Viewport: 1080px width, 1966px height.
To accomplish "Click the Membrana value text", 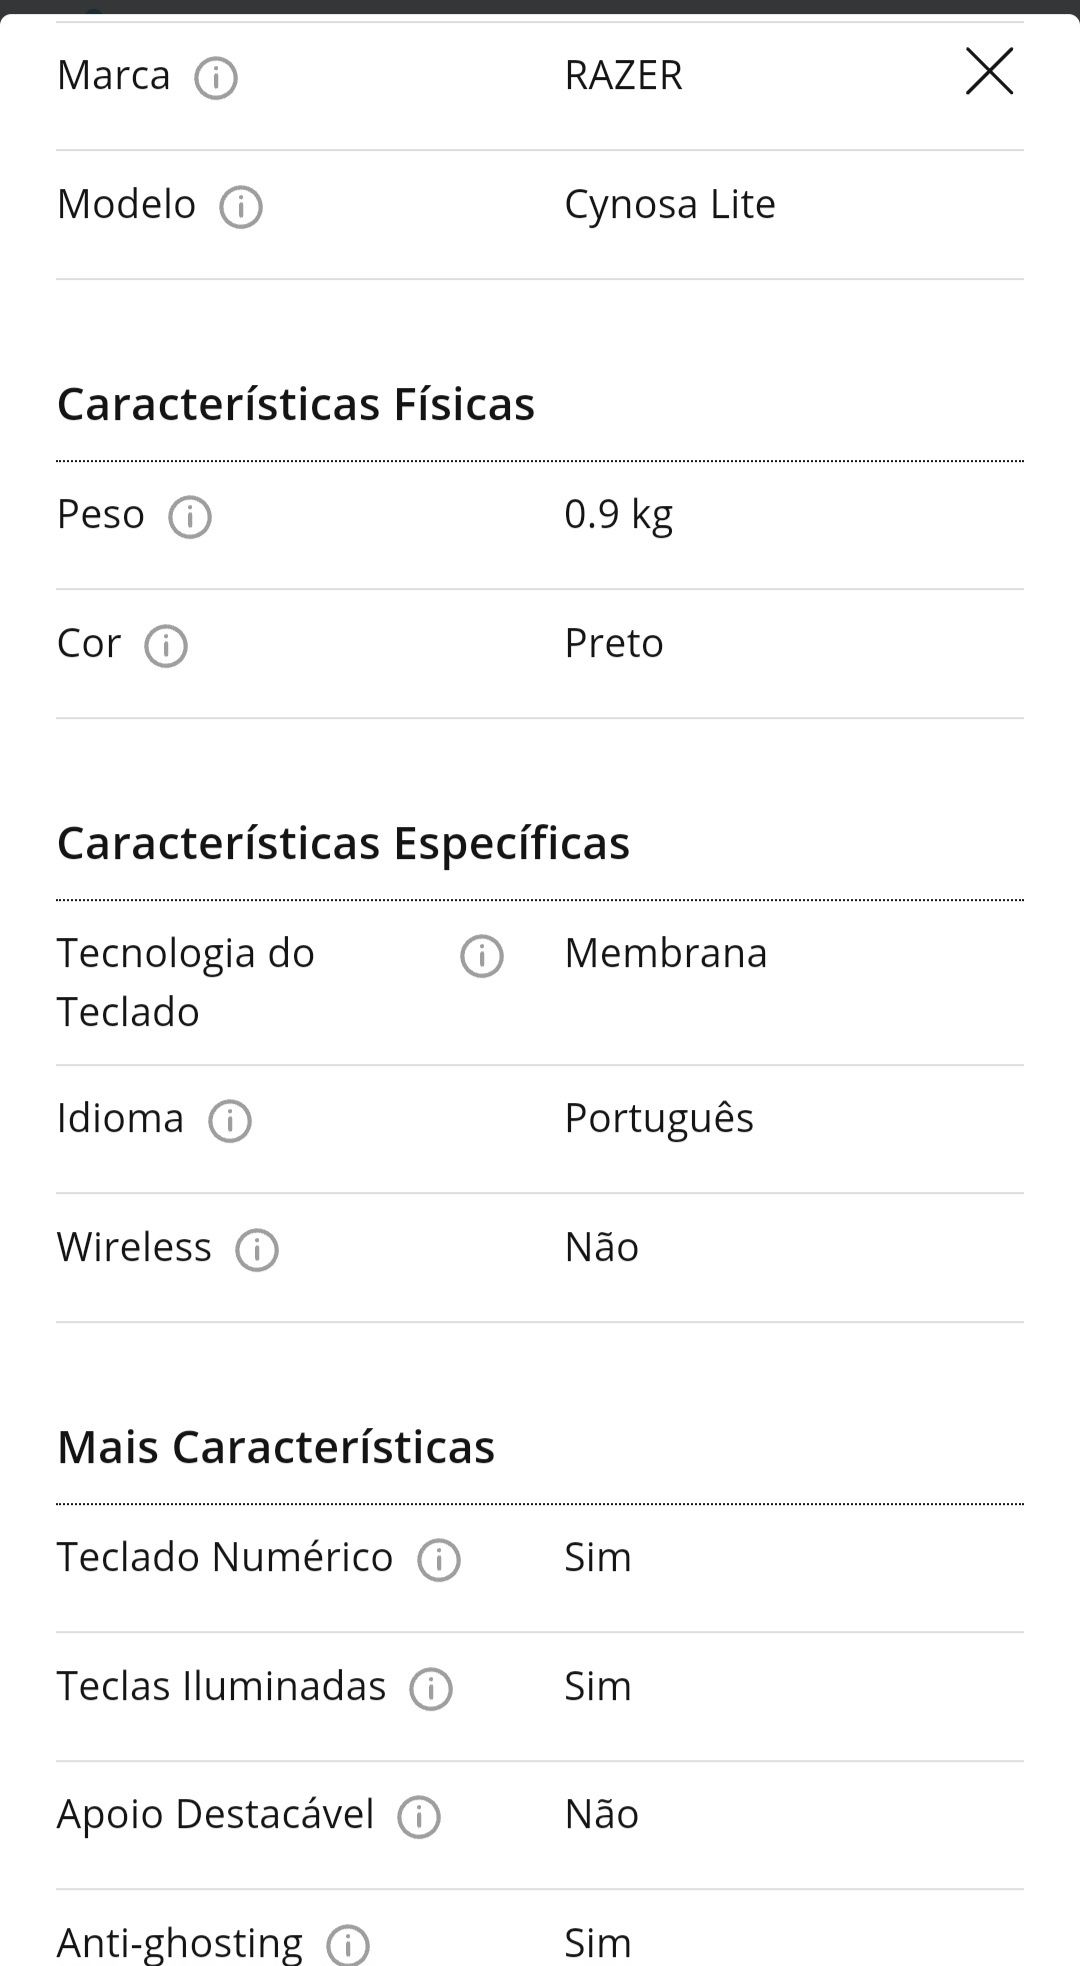I will pyautogui.click(x=666, y=953).
